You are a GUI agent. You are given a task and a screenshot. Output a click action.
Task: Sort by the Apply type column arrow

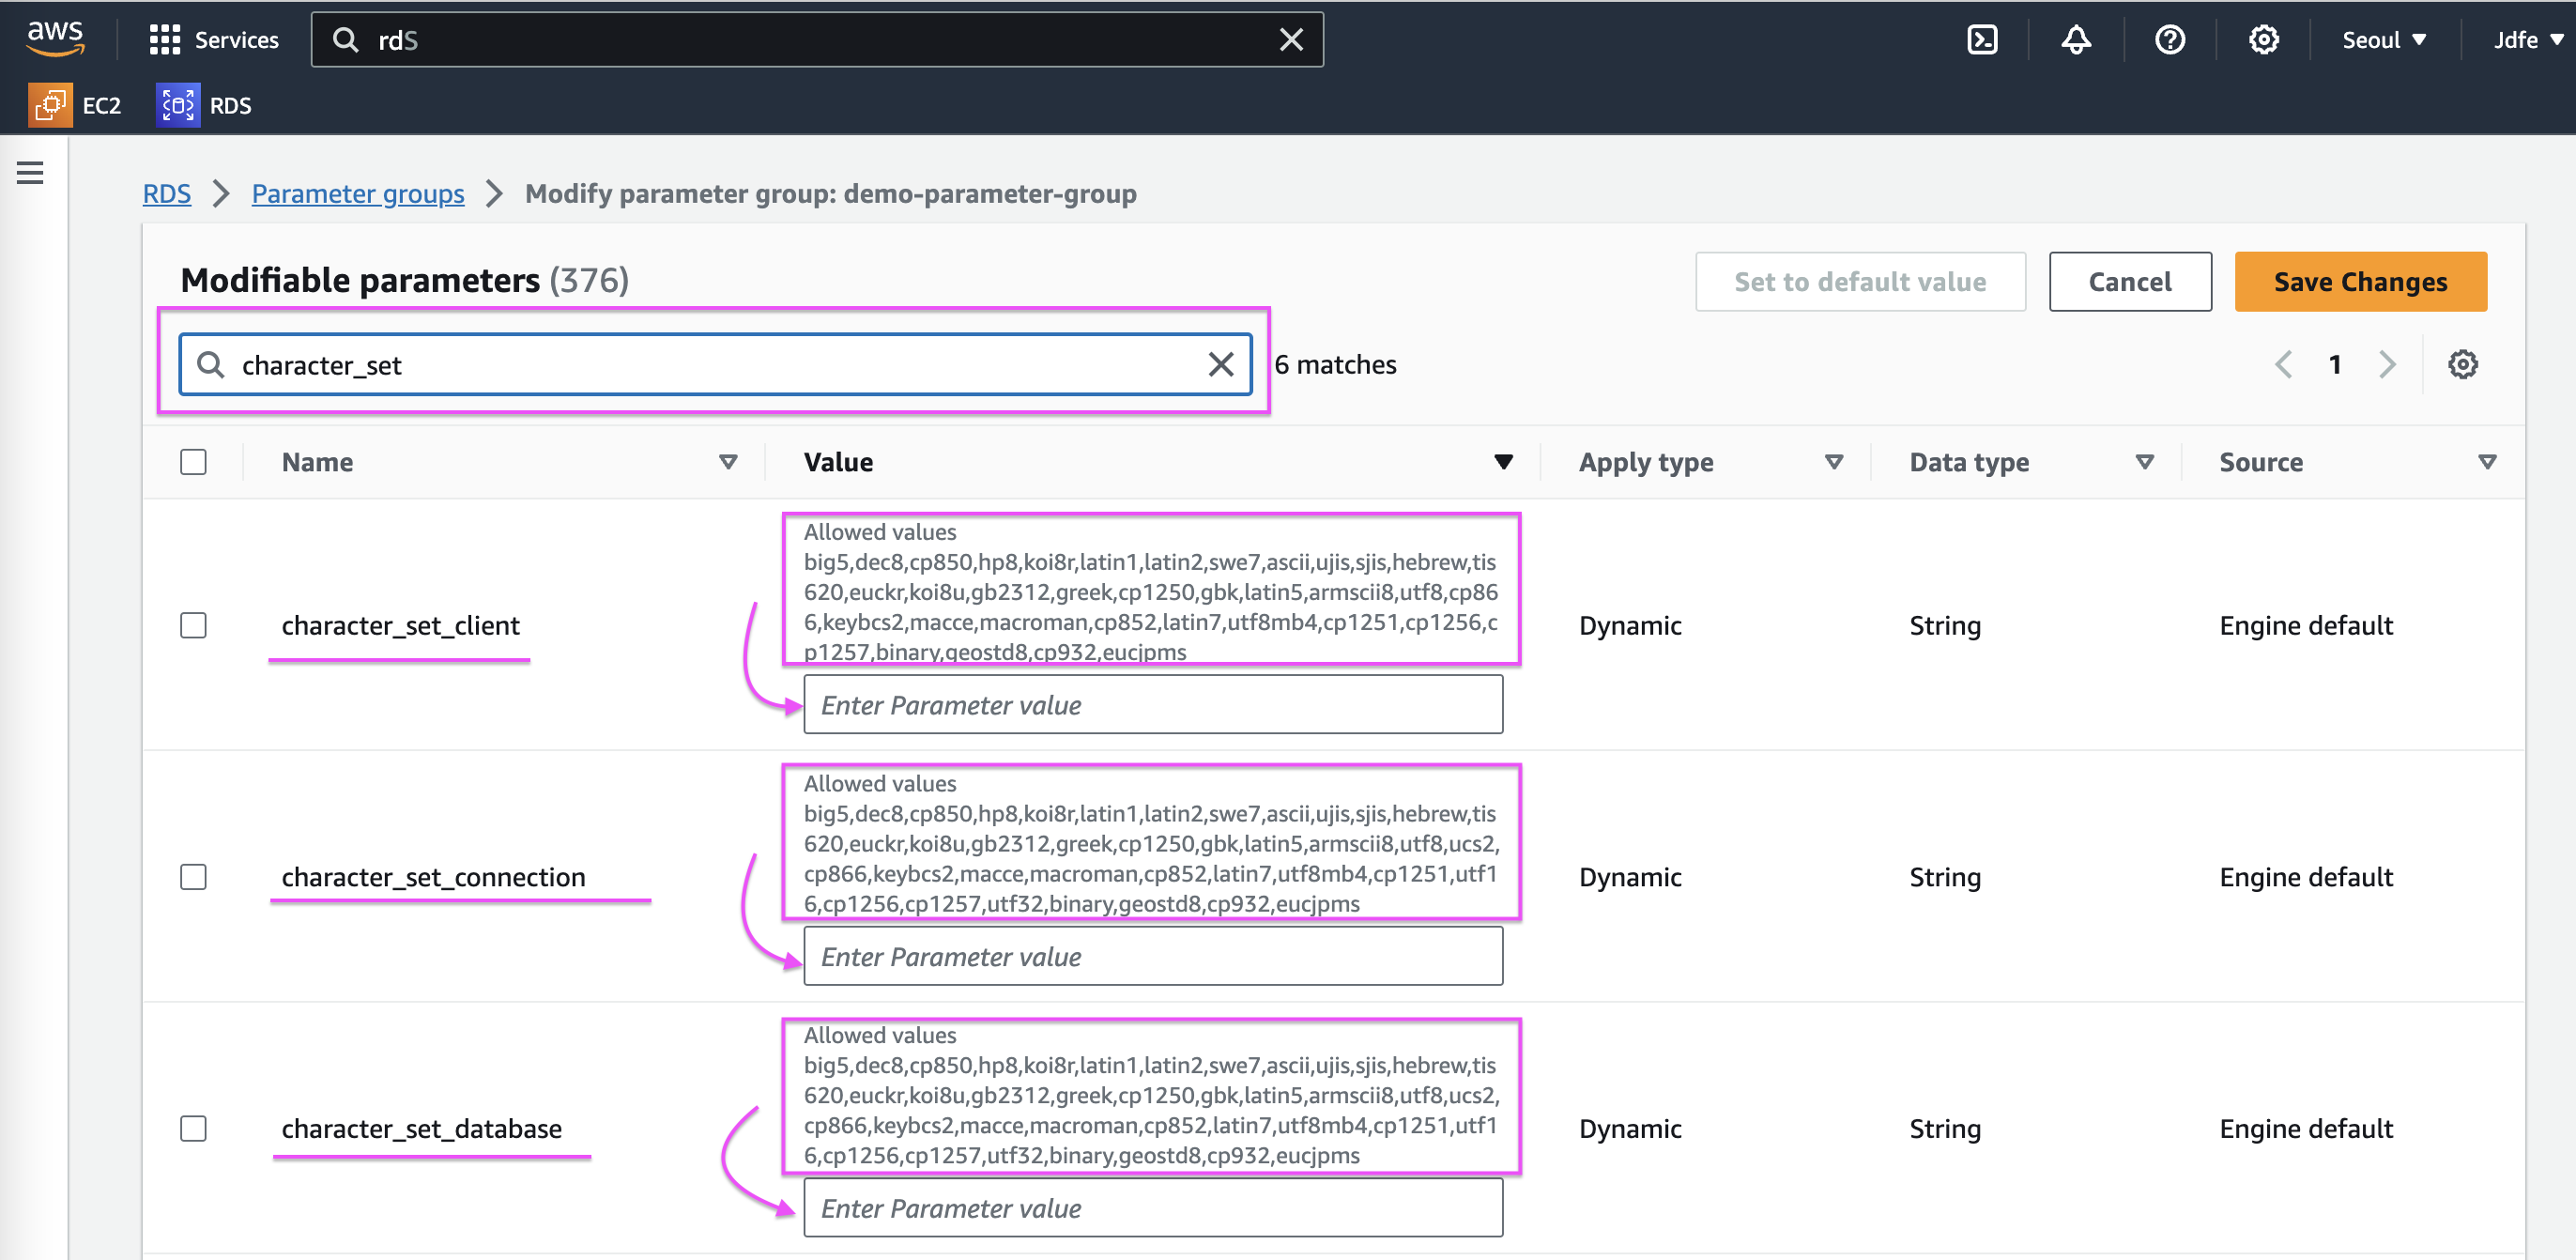pos(1833,461)
